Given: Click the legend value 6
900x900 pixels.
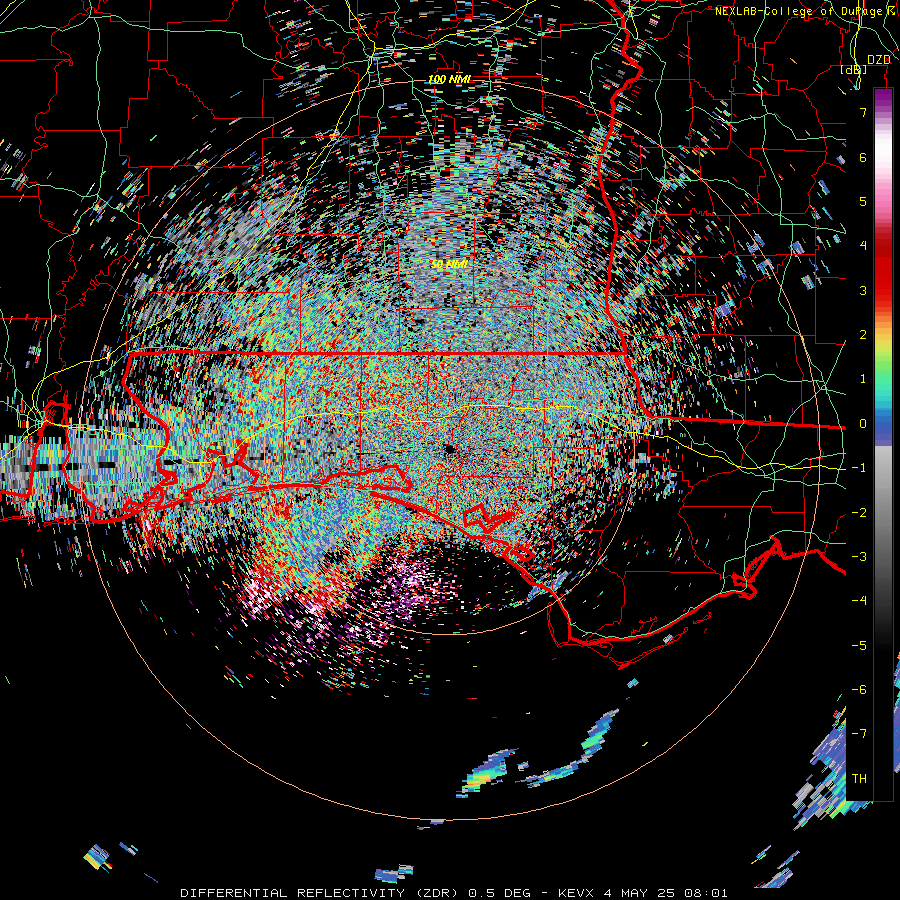Looking at the screenshot, I should click(863, 157).
